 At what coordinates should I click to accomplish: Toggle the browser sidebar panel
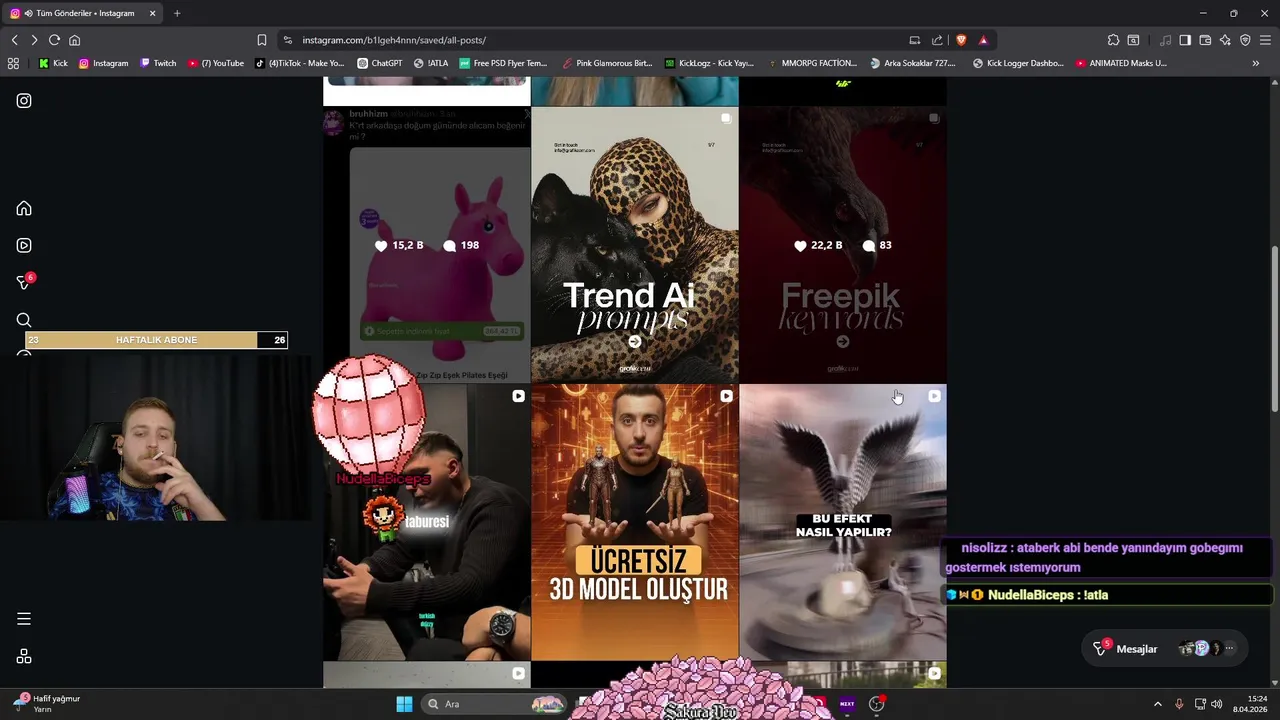[x=1185, y=40]
